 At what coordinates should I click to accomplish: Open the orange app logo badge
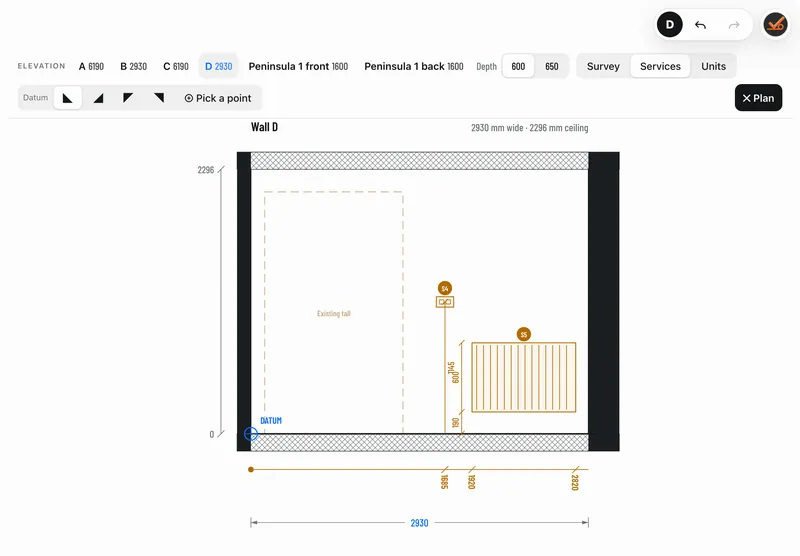(776, 24)
